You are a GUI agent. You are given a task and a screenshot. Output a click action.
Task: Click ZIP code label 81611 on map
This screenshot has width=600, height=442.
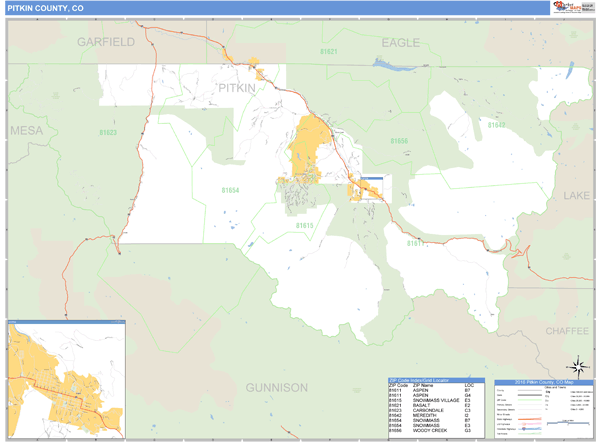(x=416, y=243)
